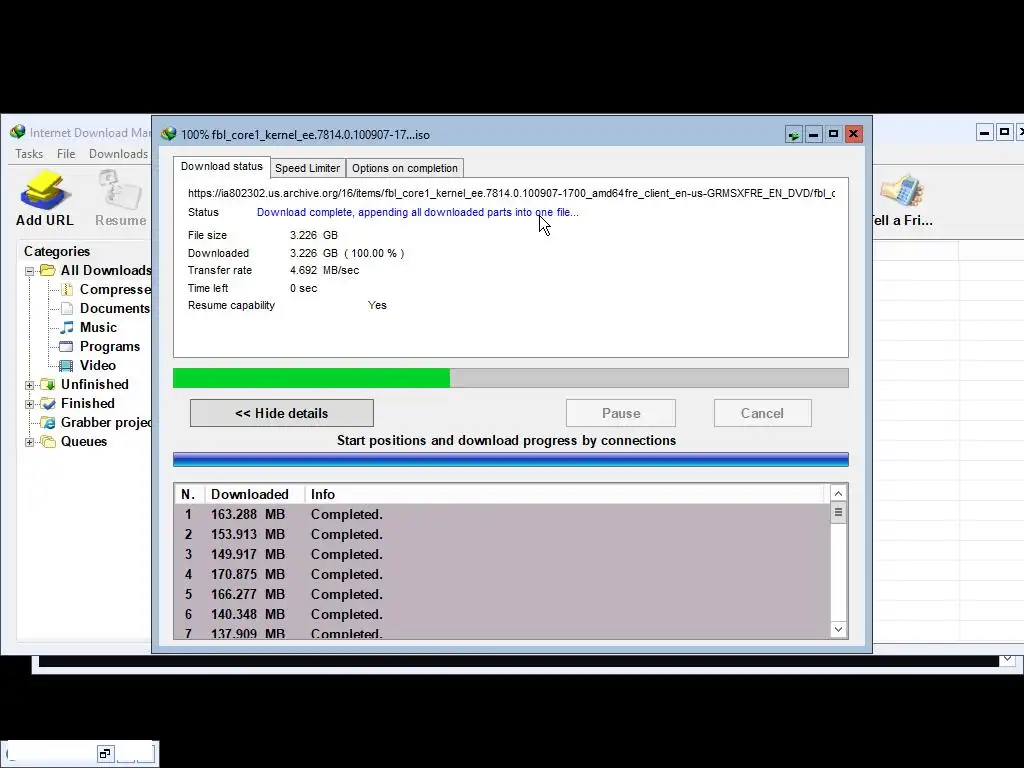This screenshot has height=768, width=1024.
Task: Click the connections list scroll up arrow
Action: pos(839,493)
